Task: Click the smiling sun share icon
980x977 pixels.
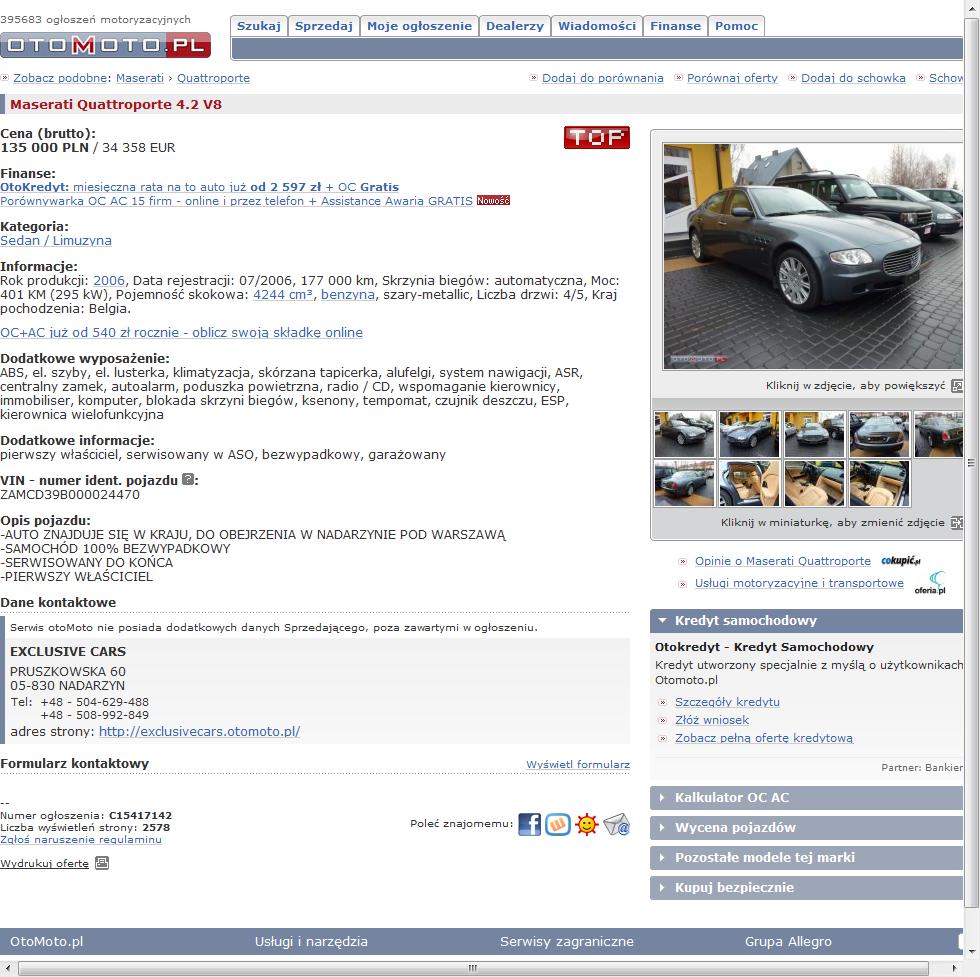Action: click(x=587, y=824)
